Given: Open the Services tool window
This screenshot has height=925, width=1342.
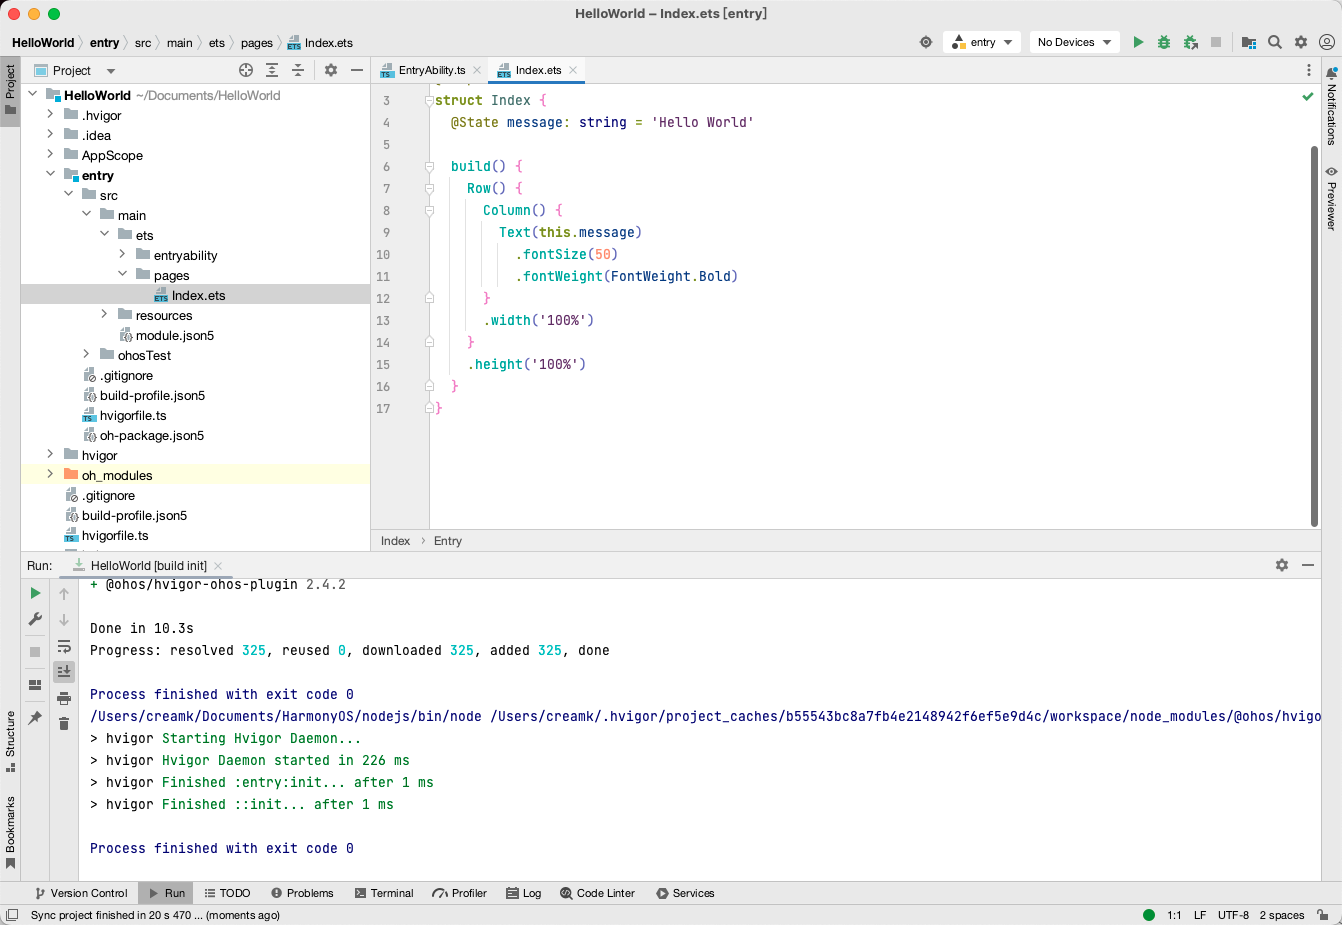Looking at the screenshot, I should [x=685, y=893].
